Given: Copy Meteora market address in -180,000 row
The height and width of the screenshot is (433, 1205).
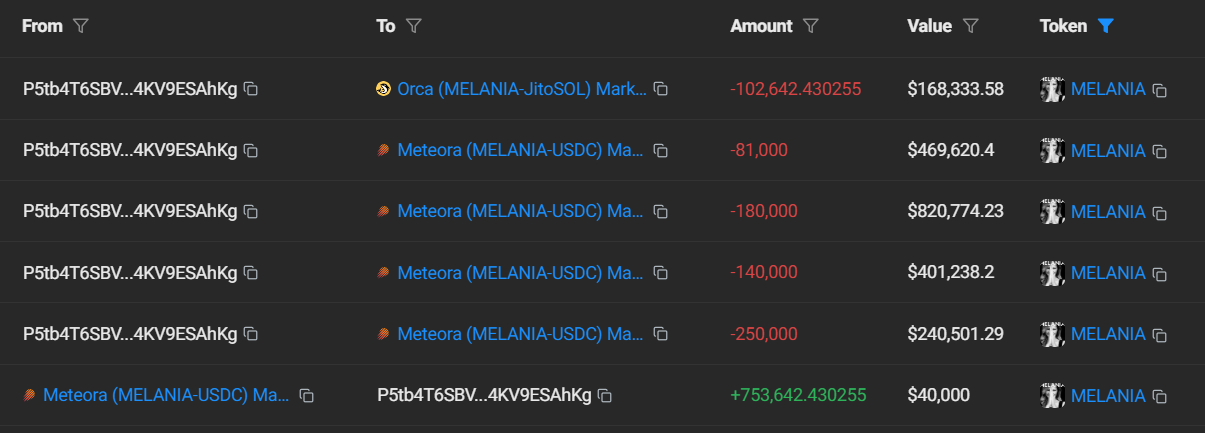Looking at the screenshot, I should tap(661, 213).
